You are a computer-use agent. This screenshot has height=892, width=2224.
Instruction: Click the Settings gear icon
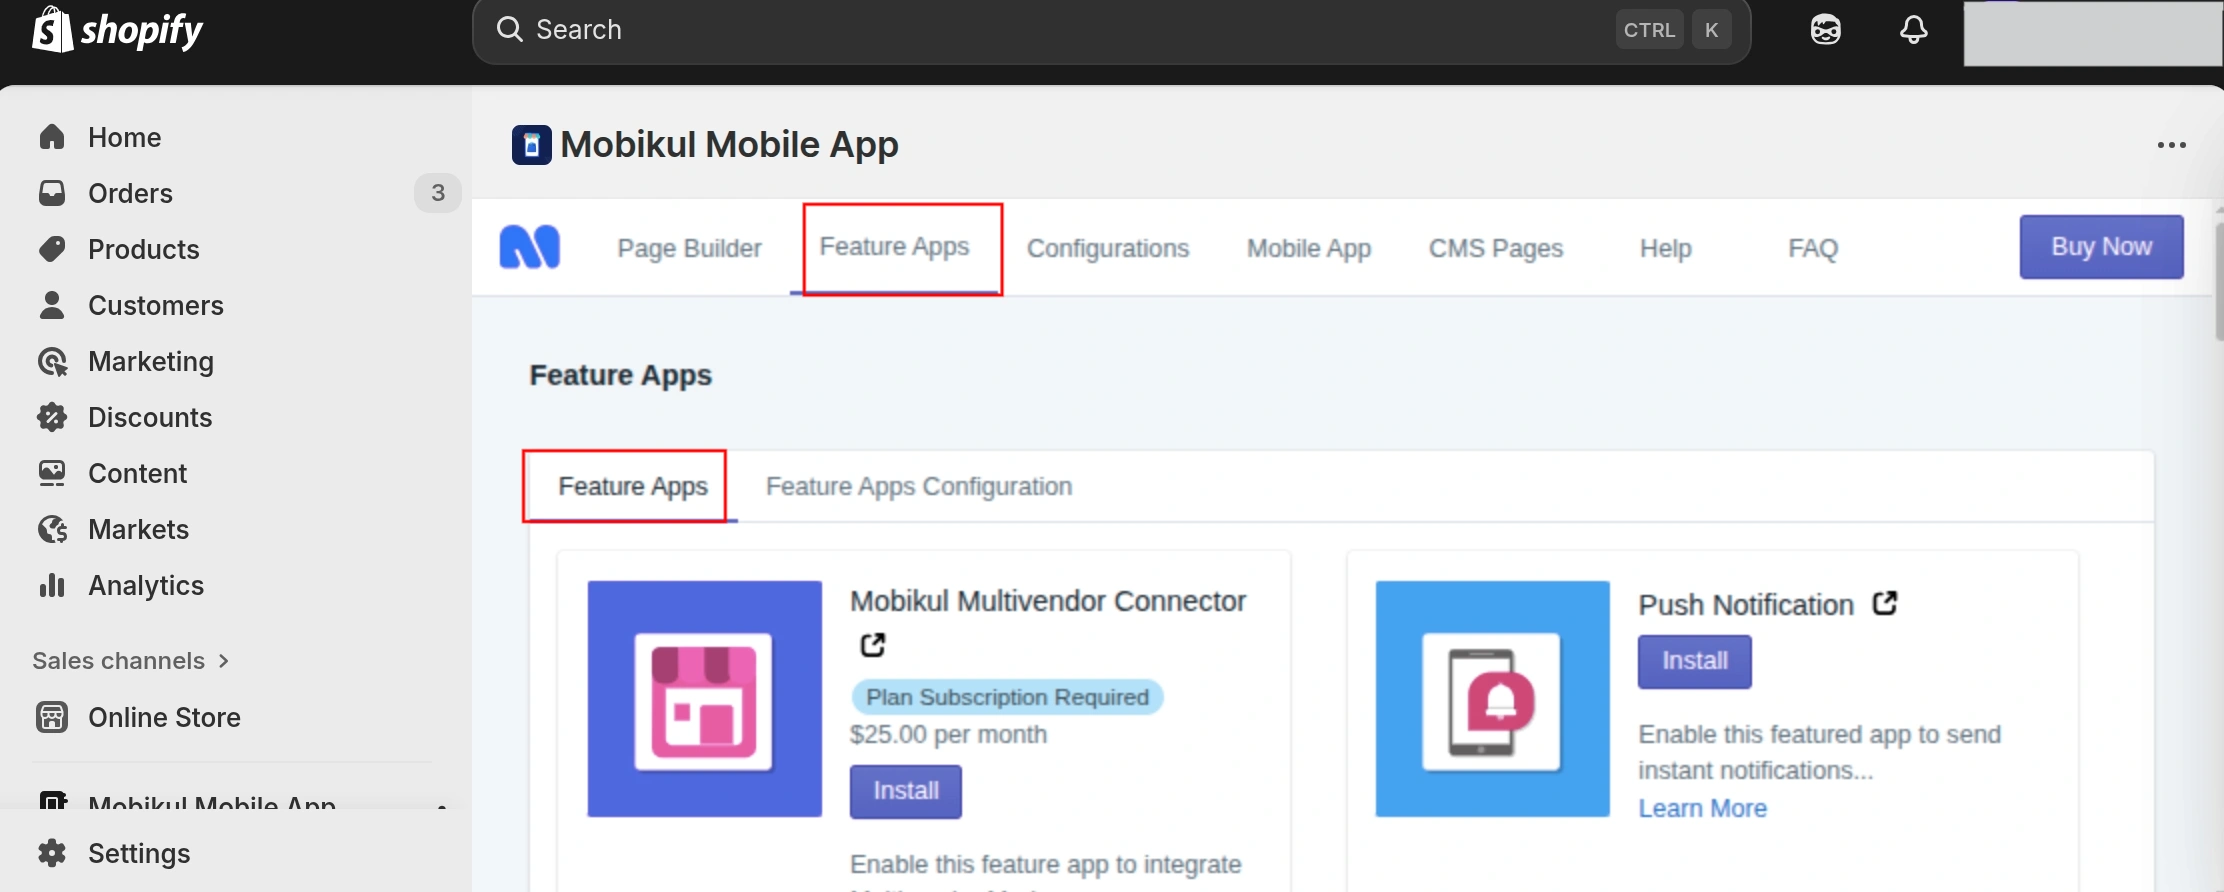click(x=52, y=853)
